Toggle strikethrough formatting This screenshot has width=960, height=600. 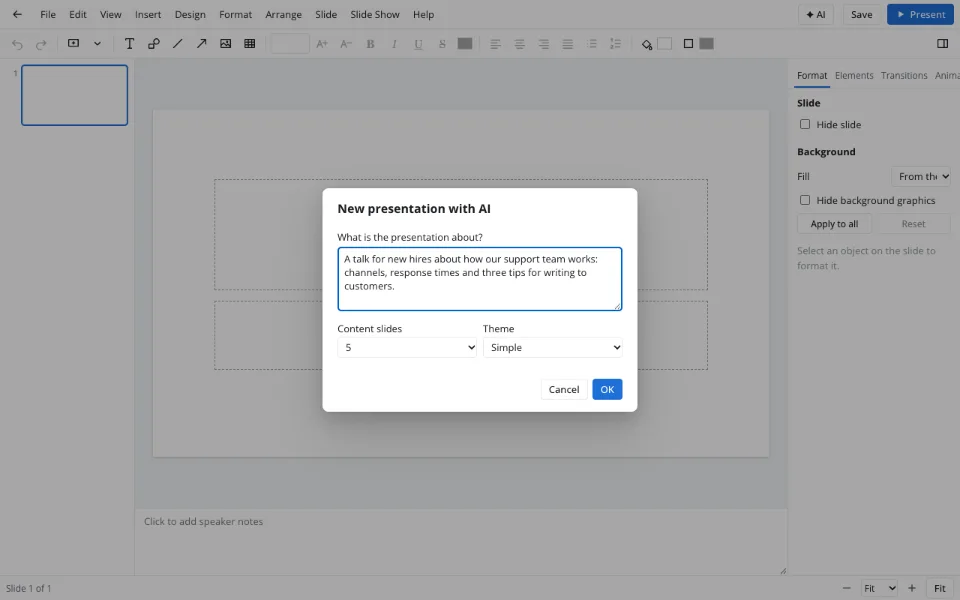pos(442,43)
